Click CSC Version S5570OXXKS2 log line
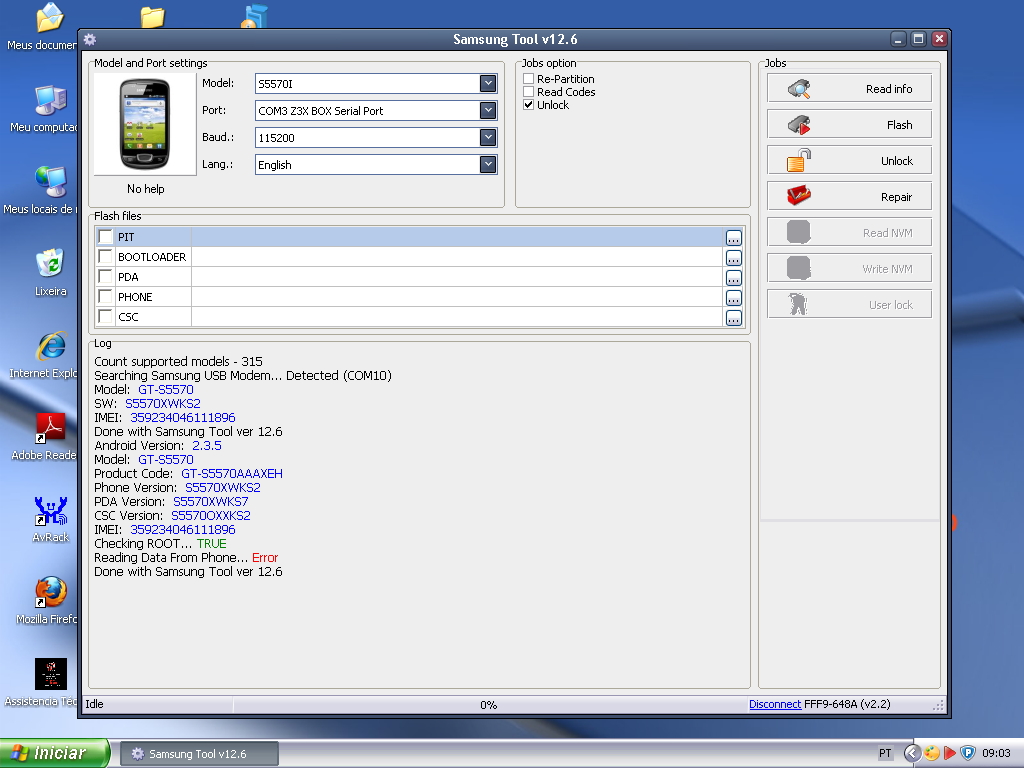 (x=172, y=515)
